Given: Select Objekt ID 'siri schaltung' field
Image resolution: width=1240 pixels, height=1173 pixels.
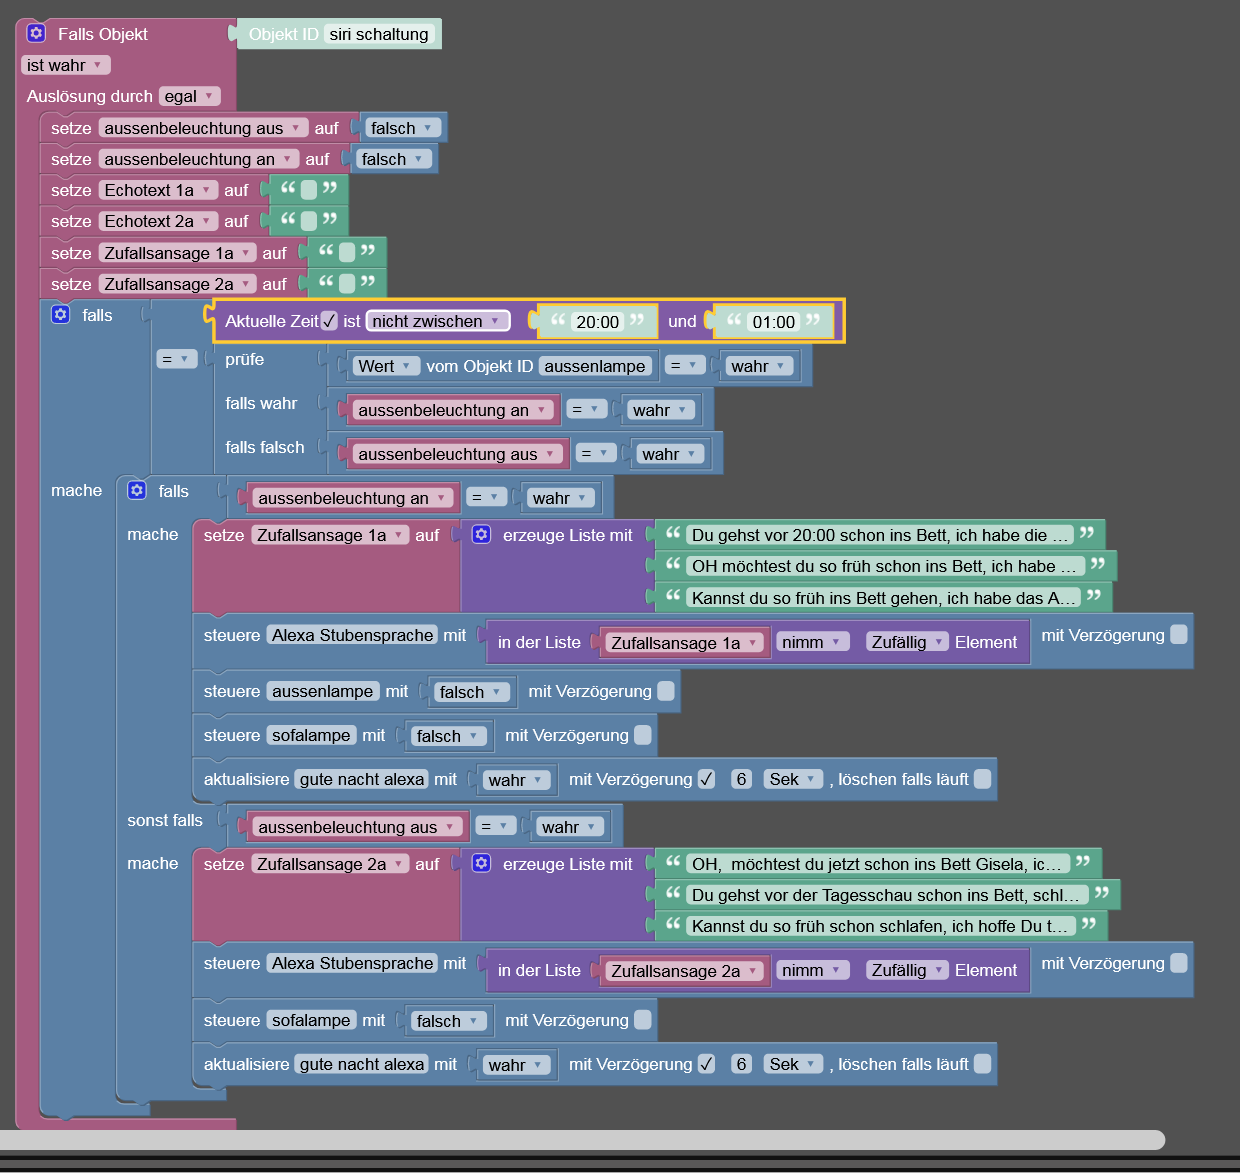Looking at the screenshot, I should 379,34.
